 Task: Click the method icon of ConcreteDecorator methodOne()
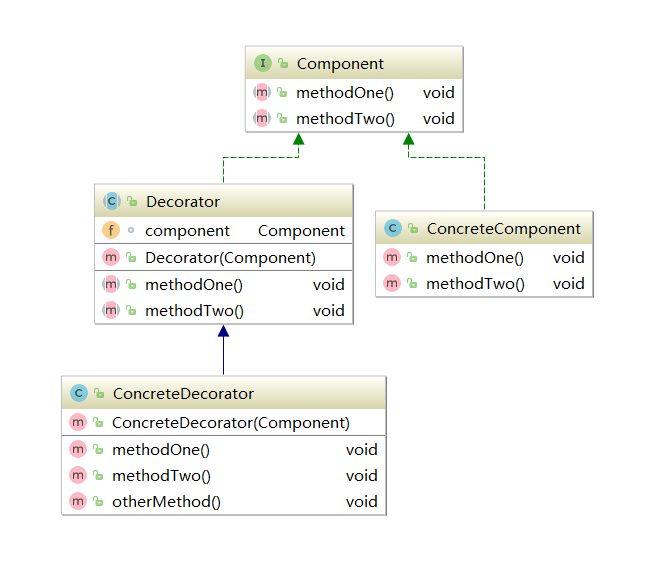[x=78, y=449]
